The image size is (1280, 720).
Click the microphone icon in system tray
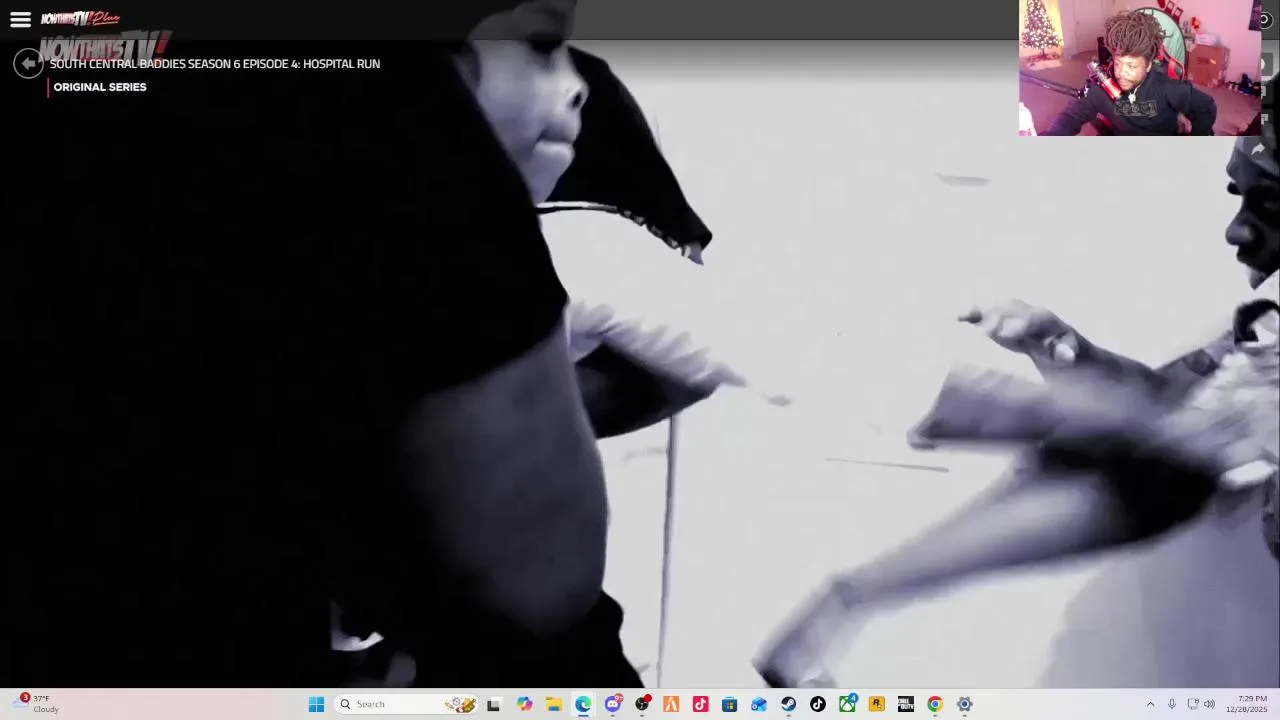click(1172, 704)
